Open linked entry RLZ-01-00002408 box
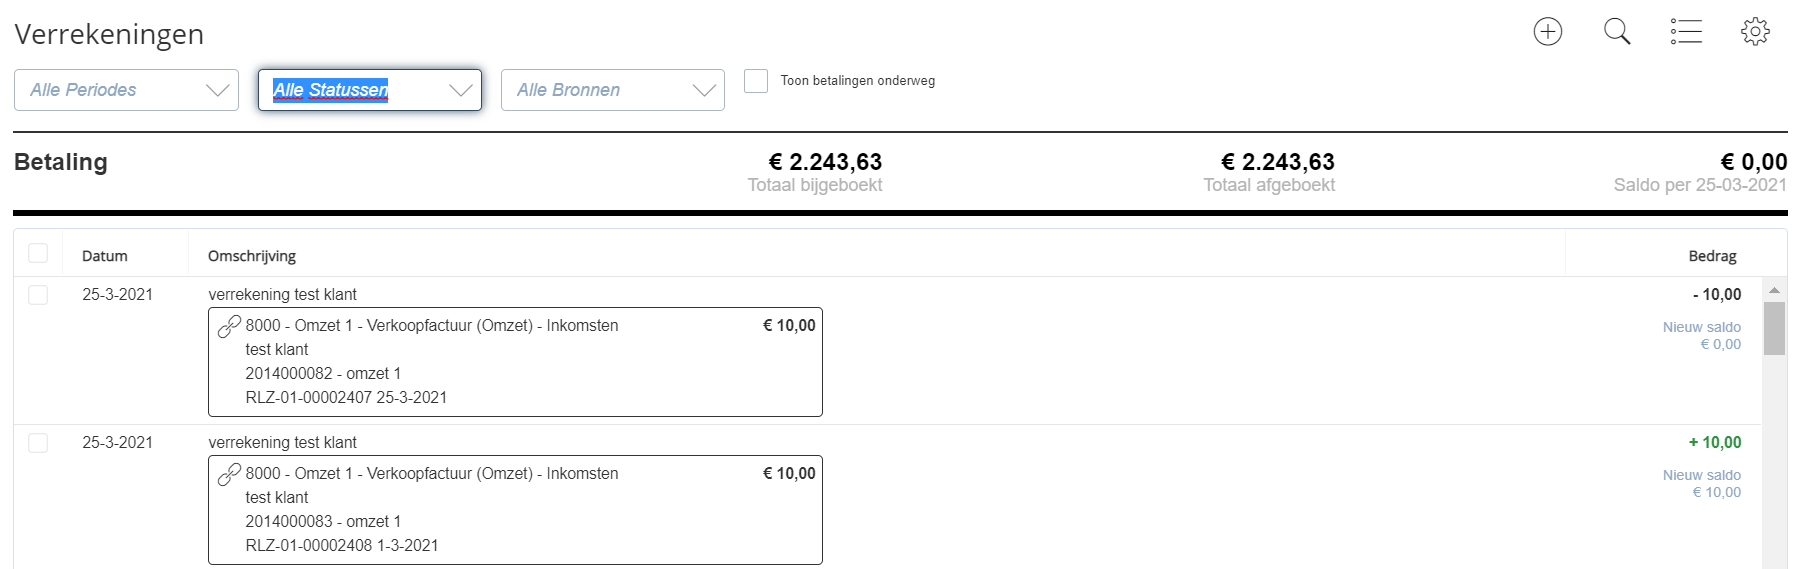Screen dimensions: 1798x569 [x=515, y=510]
